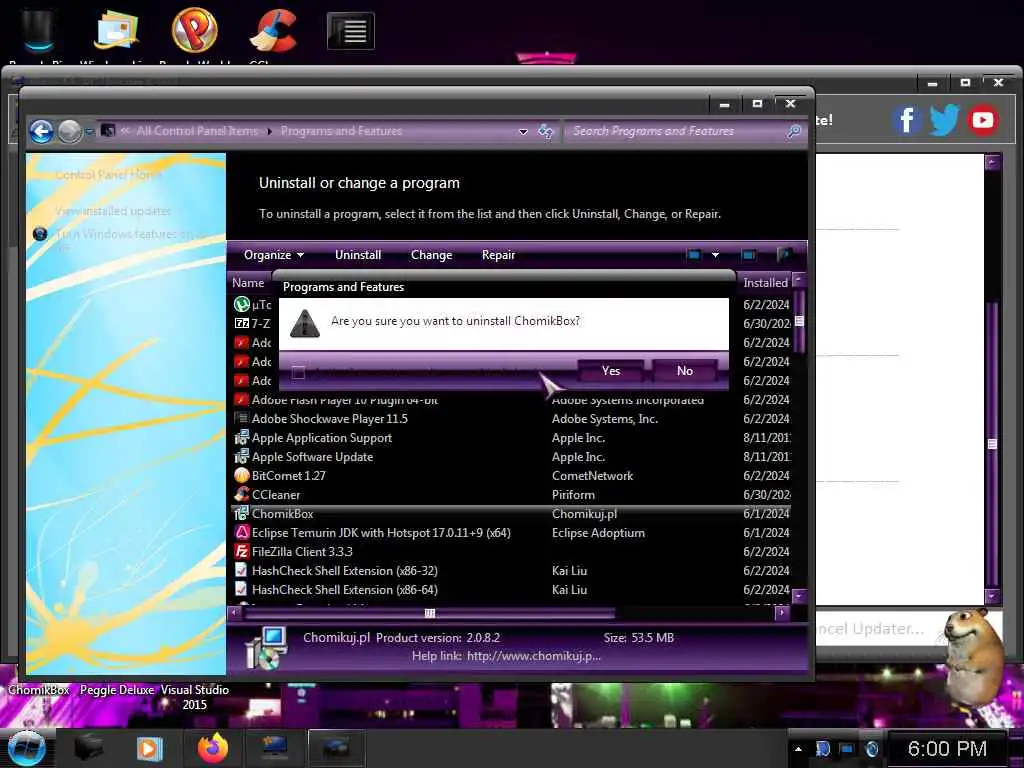Screen dimensions: 1024x768
Task: Click Cancel Updater in the back window
Action: click(x=871, y=629)
